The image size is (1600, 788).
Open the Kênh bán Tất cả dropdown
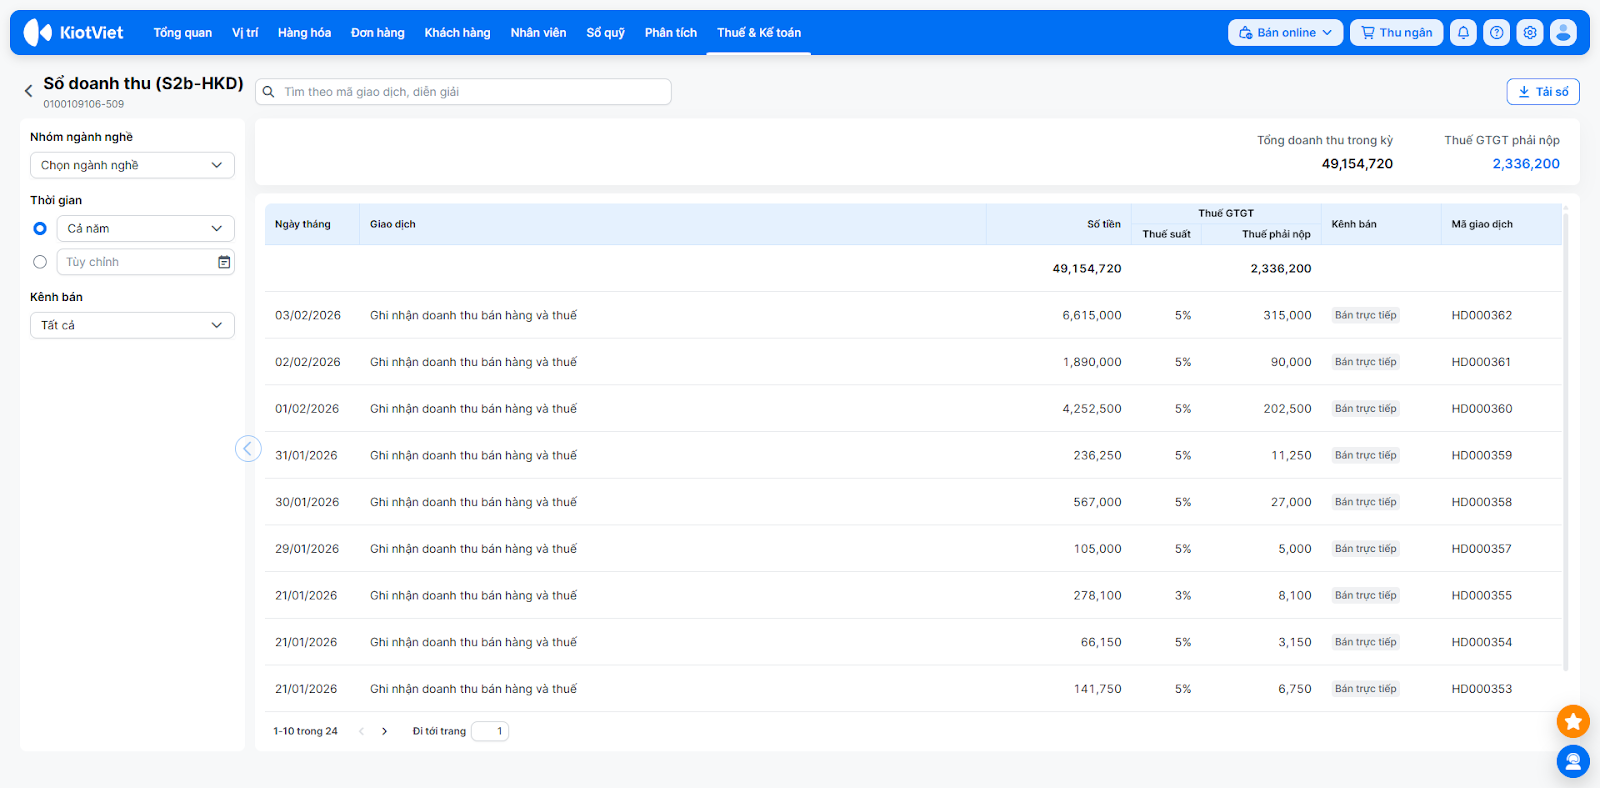click(132, 326)
